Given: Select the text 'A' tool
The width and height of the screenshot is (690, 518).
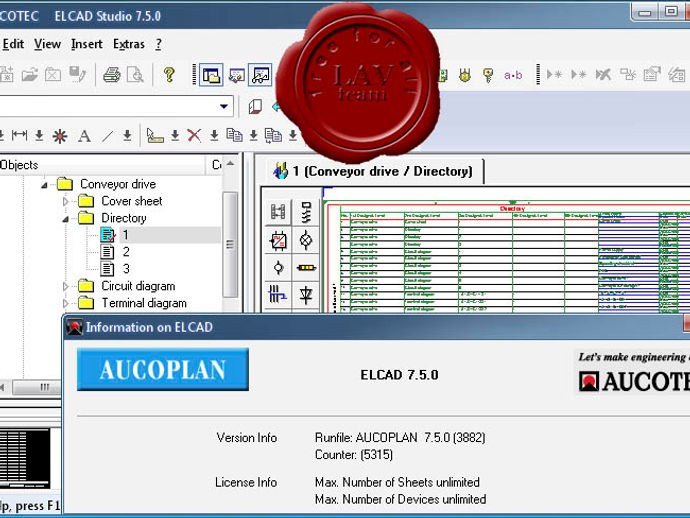Looking at the screenshot, I should click(x=84, y=136).
